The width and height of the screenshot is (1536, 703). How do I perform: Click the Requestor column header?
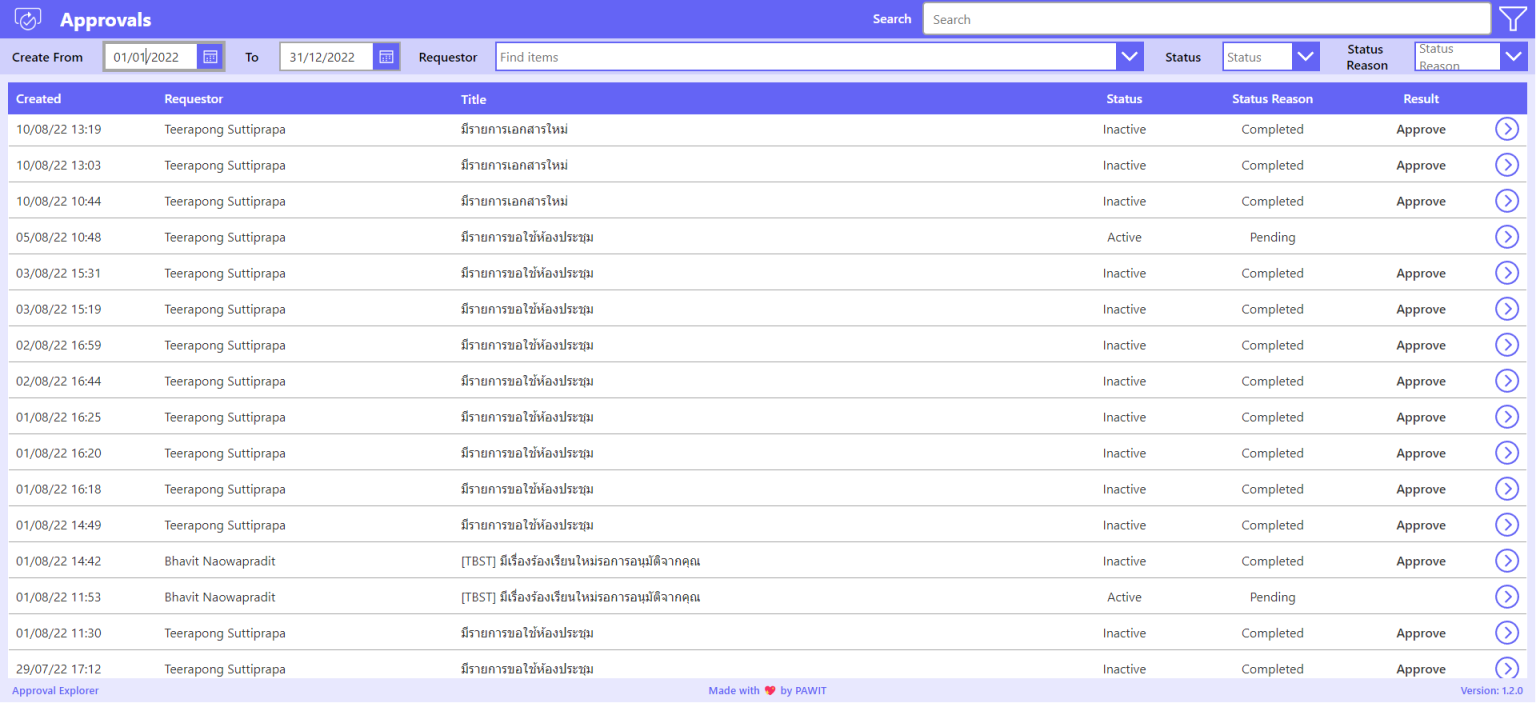(194, 99)
